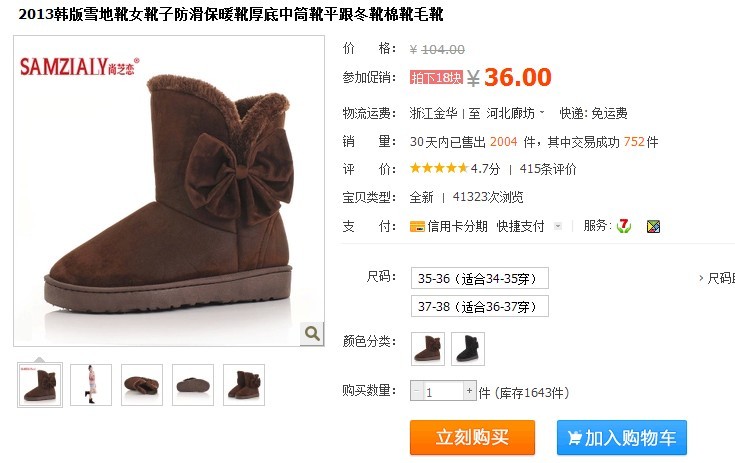This screenshot has height=463, width=735.
Task: Select size 37-38 option
Action: coord(480,306)
